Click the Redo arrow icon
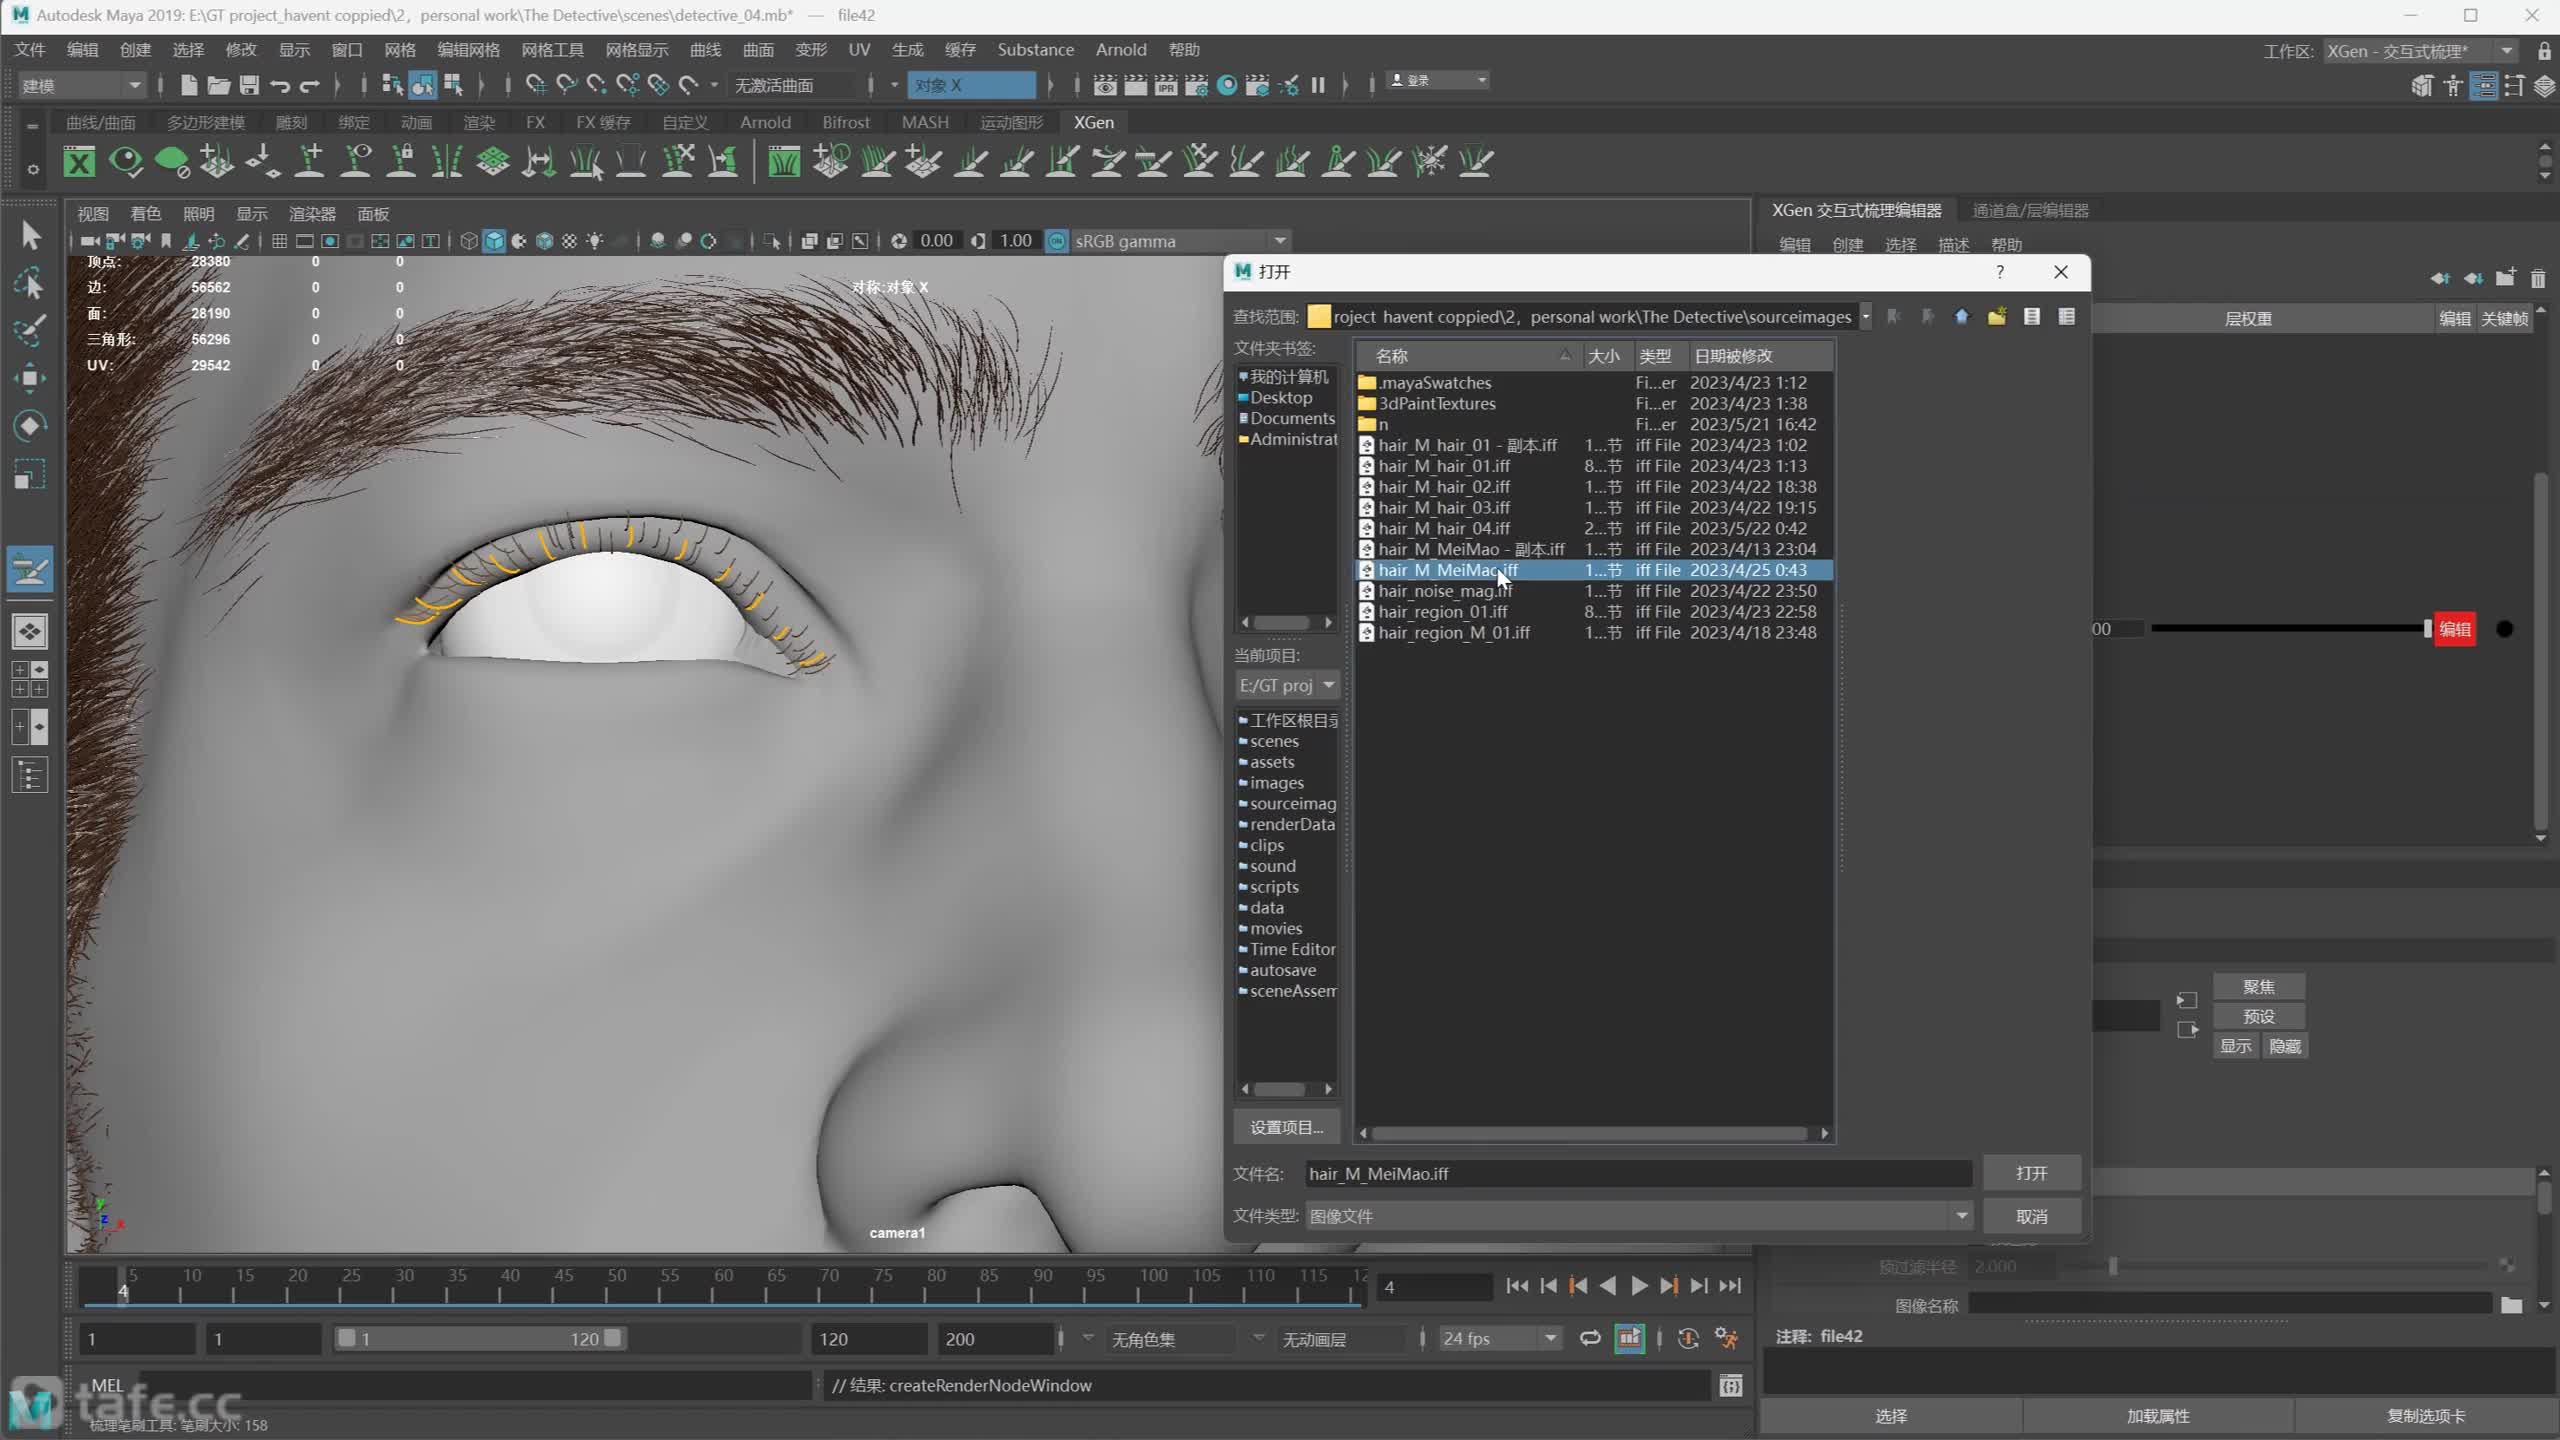The image size is (2560, 1440). tap(310, 85)
